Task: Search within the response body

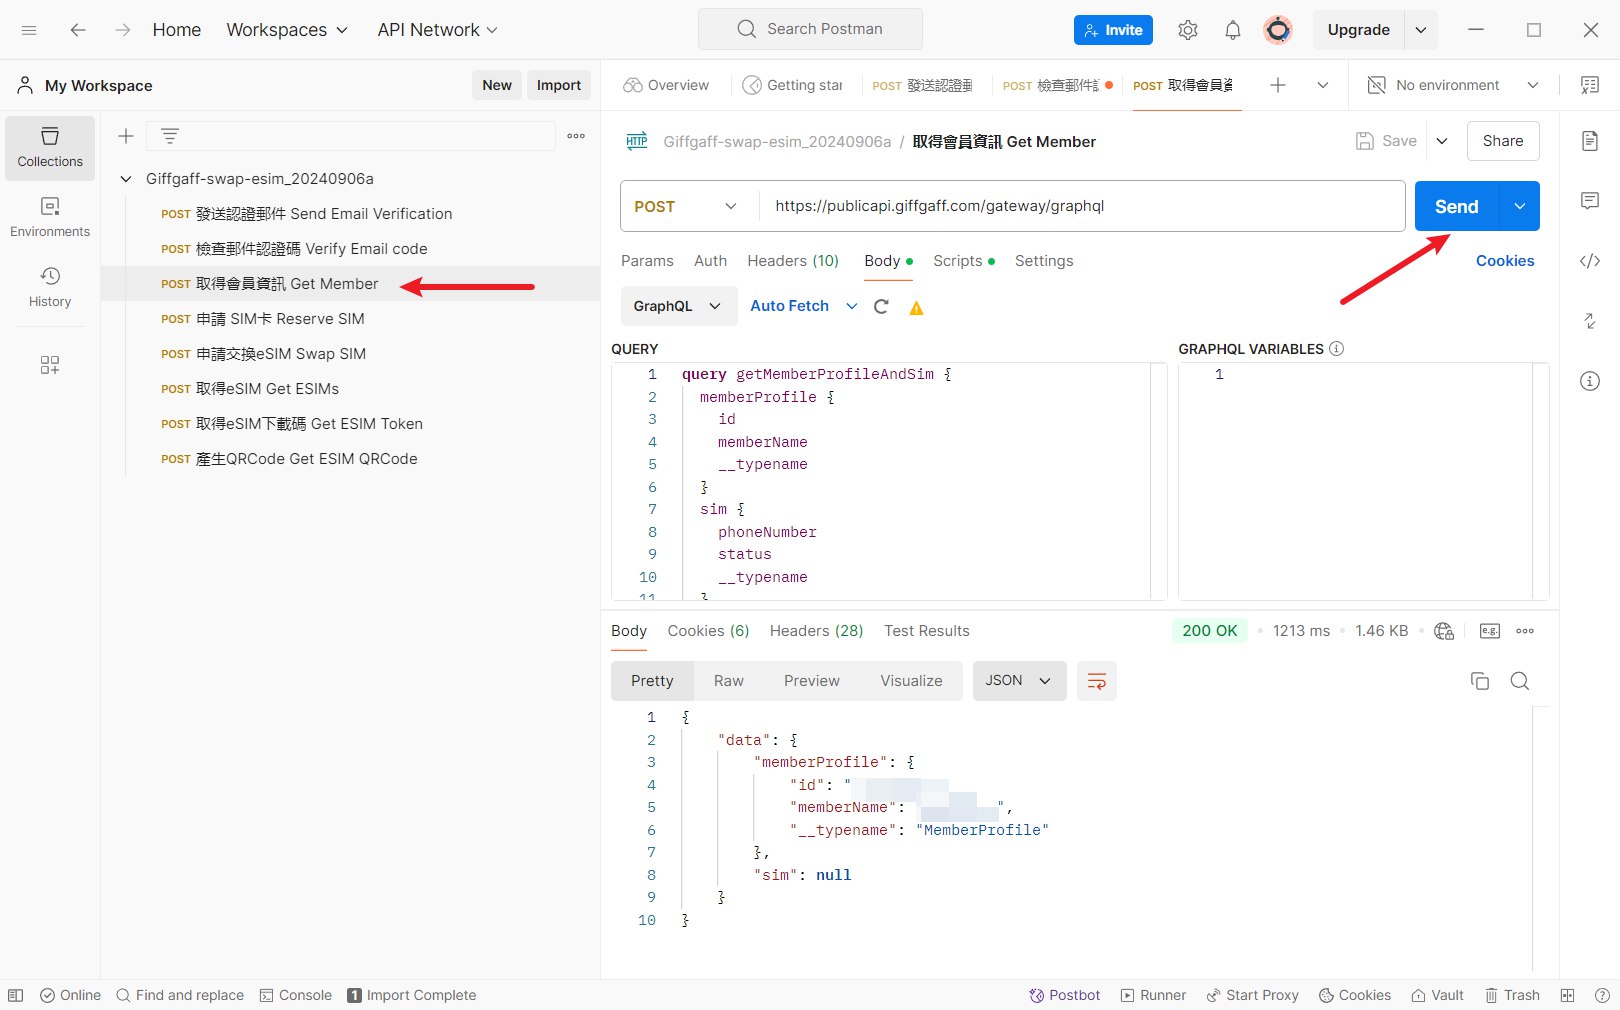Action: click(x=1519, y=681)
